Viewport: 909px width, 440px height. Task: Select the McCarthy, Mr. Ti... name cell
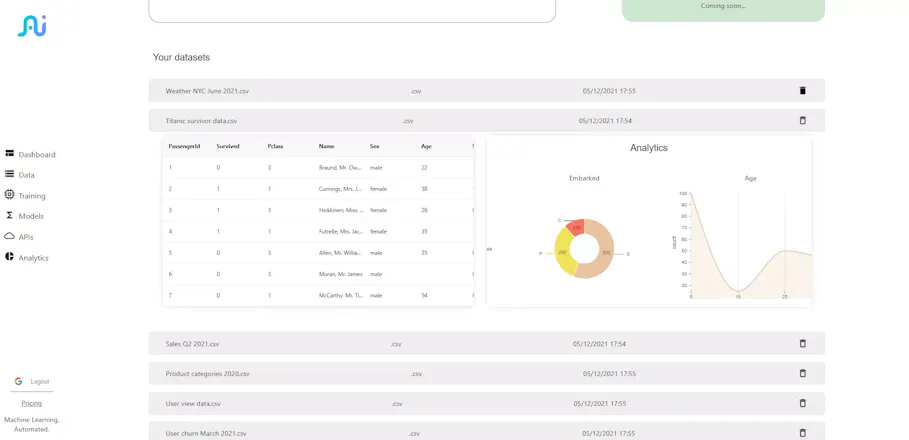coord(341,296)
